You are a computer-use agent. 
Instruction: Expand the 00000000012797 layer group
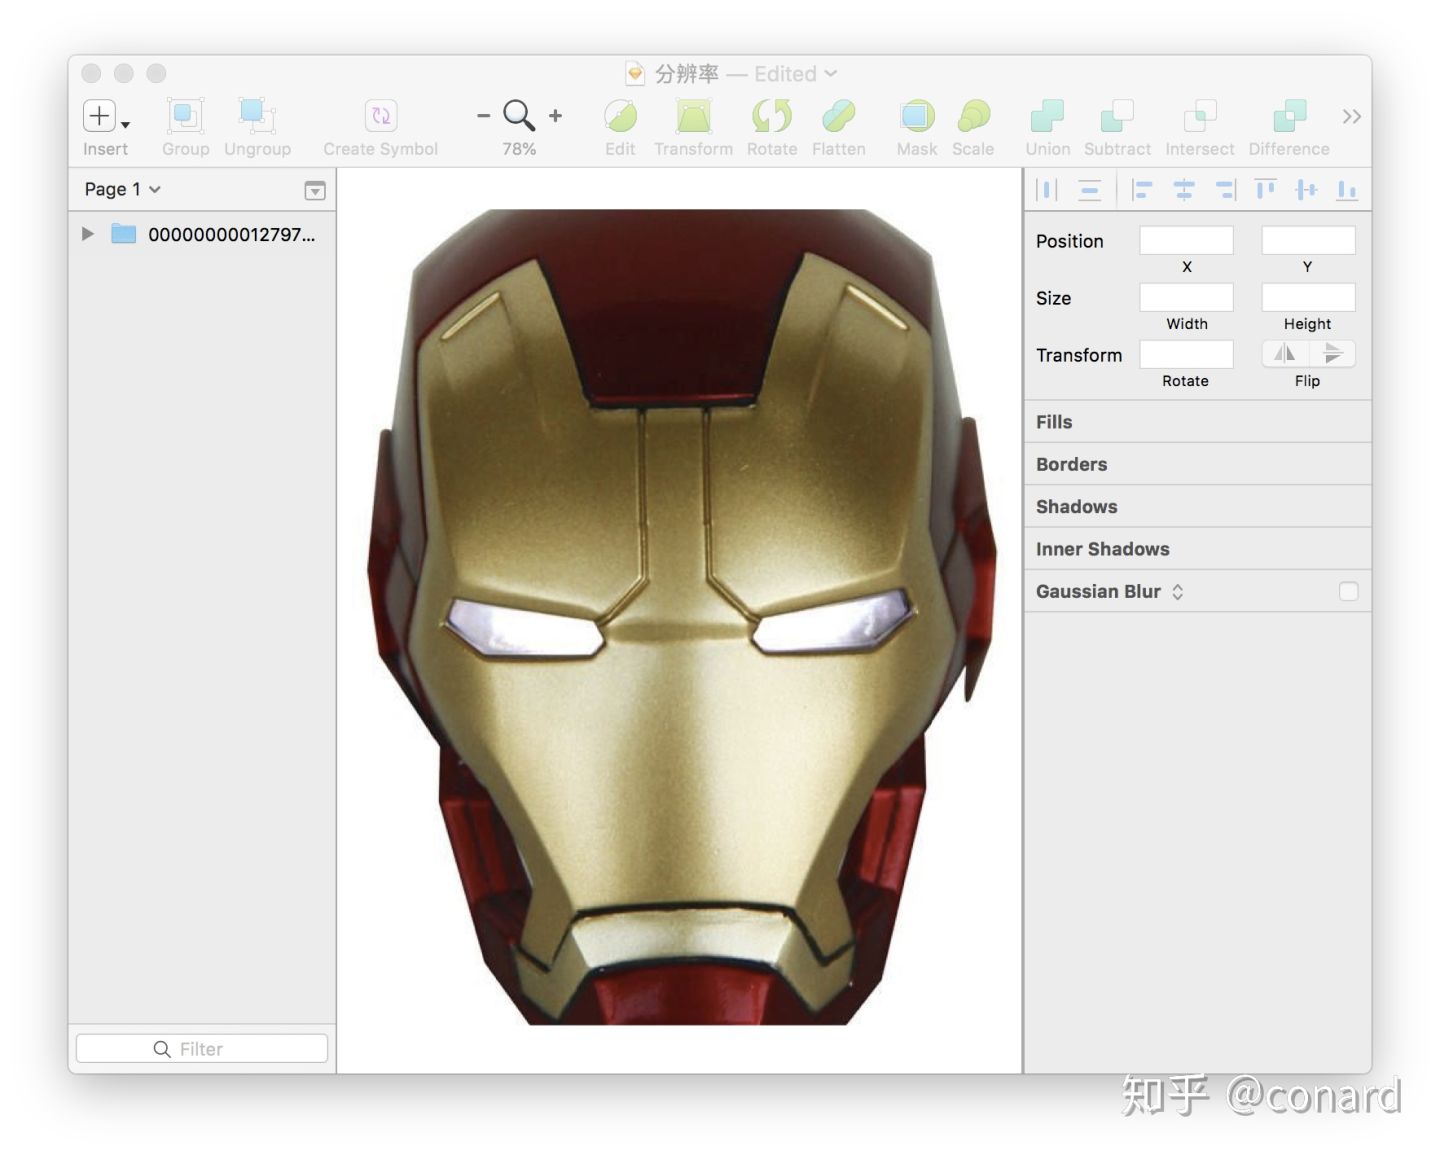(x=88, y=234)
